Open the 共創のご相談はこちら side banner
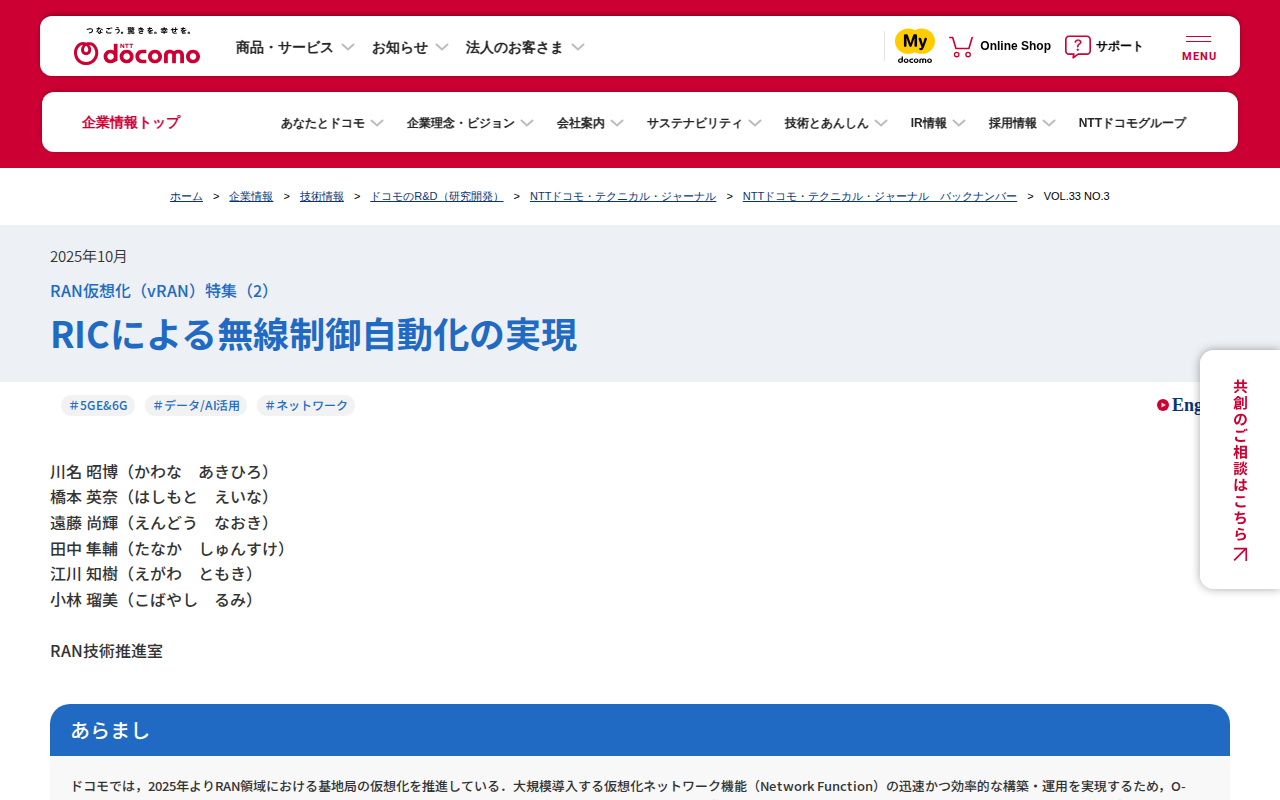This screenshot has height=800, width=1280. (1240, 469)
